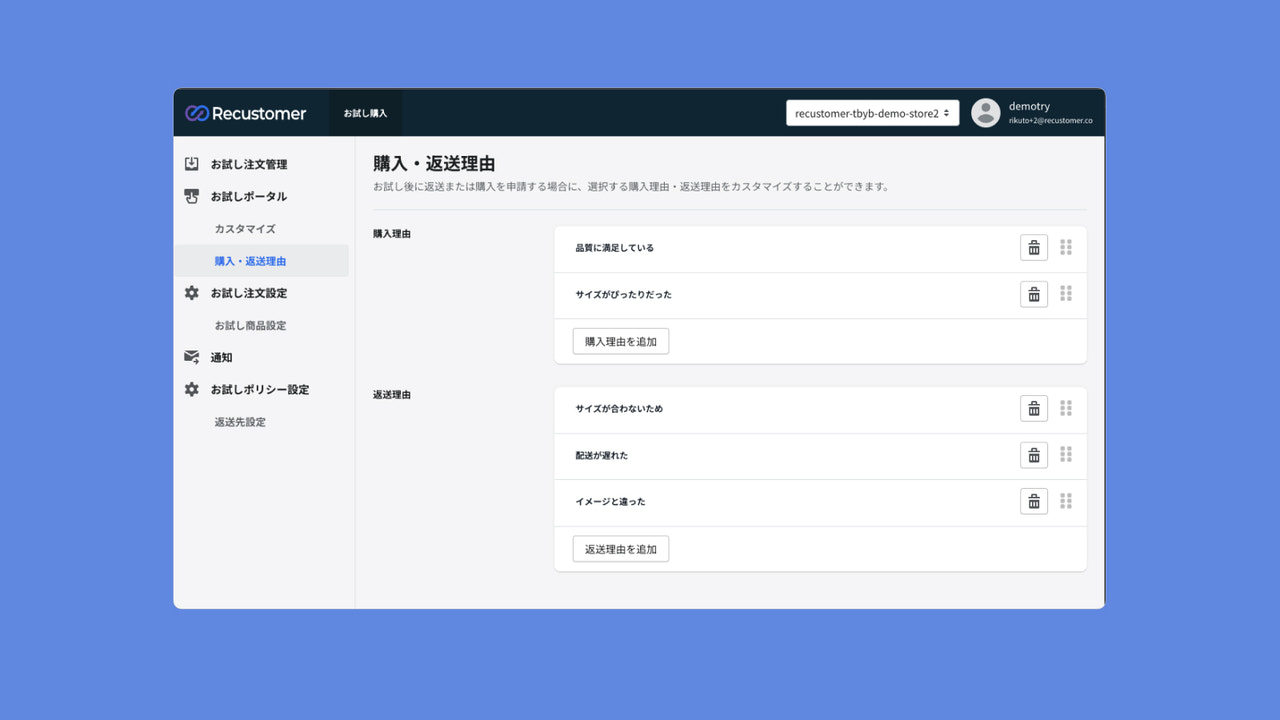Grab drag handle for 品質に満足している
Viewport: 1280px width, 720px height.
pyautogui.click(x=1066, y=247)
